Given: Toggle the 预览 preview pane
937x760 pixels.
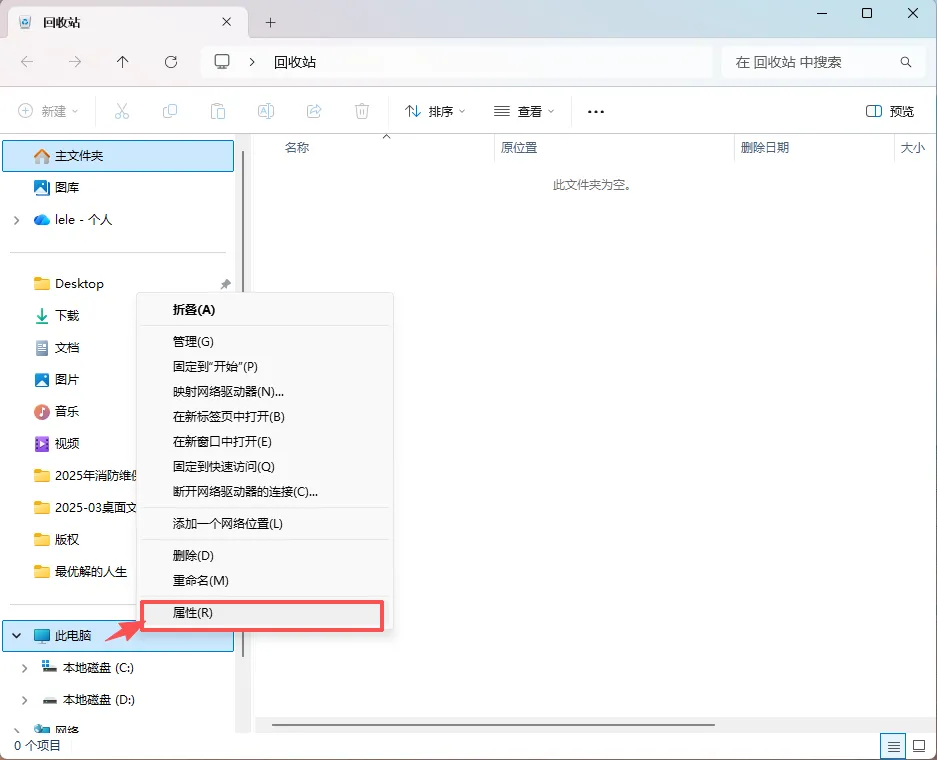Looking at the screenshot, I should click(x=888, y=111).
